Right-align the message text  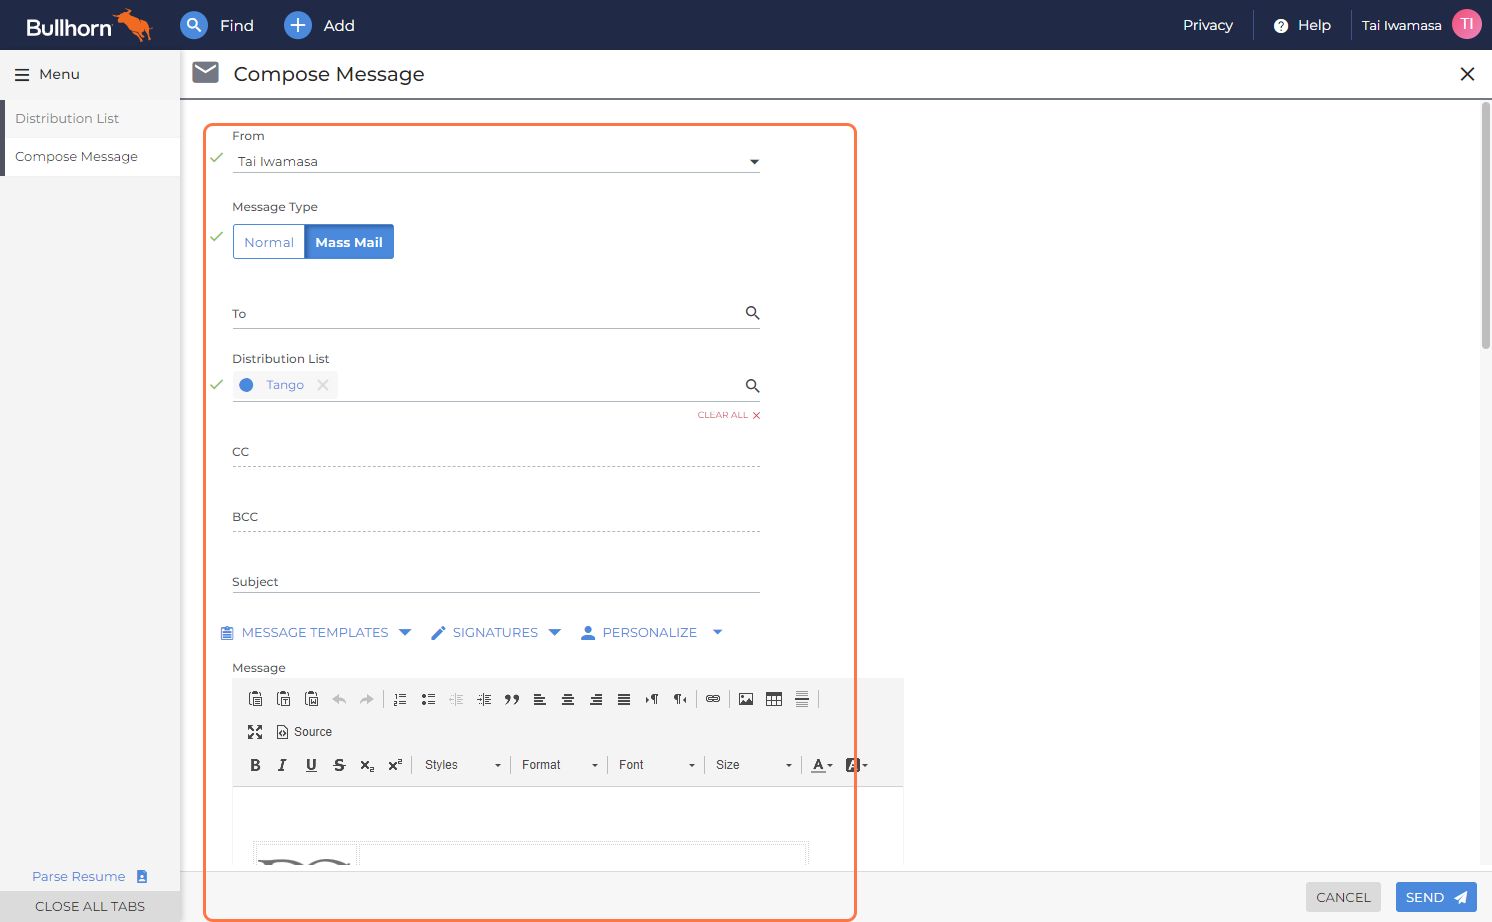596,699
